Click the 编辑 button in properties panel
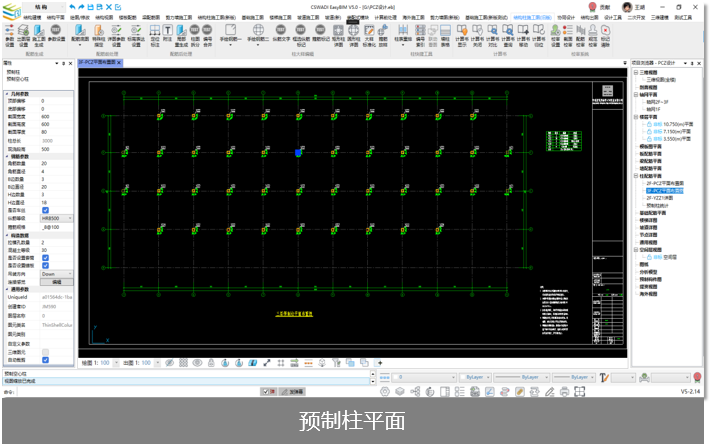711x444 pixels. 57,282
